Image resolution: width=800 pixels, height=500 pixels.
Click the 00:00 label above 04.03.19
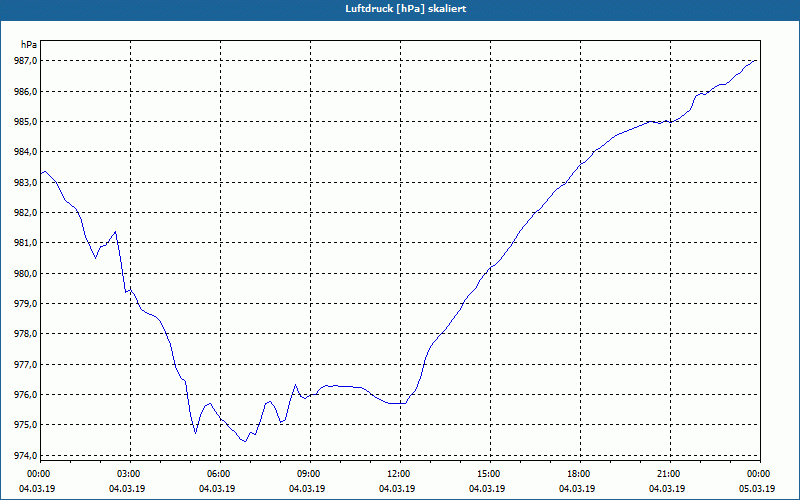[x=40, y=474]
